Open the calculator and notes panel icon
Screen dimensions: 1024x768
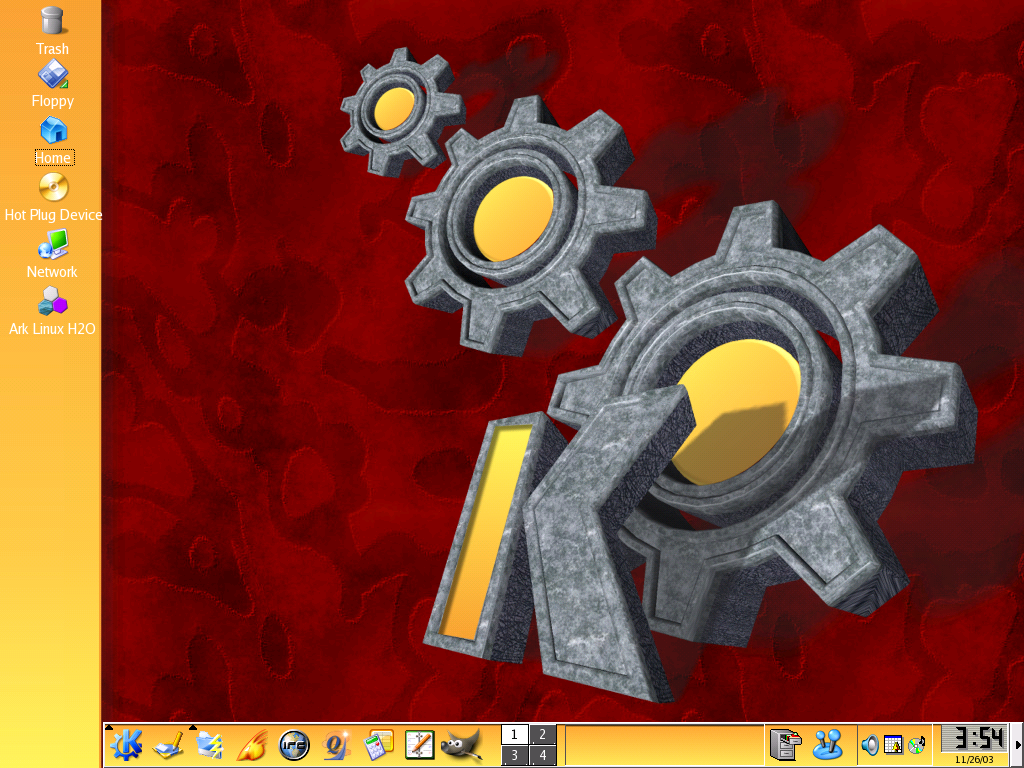(x=378, y=745)
